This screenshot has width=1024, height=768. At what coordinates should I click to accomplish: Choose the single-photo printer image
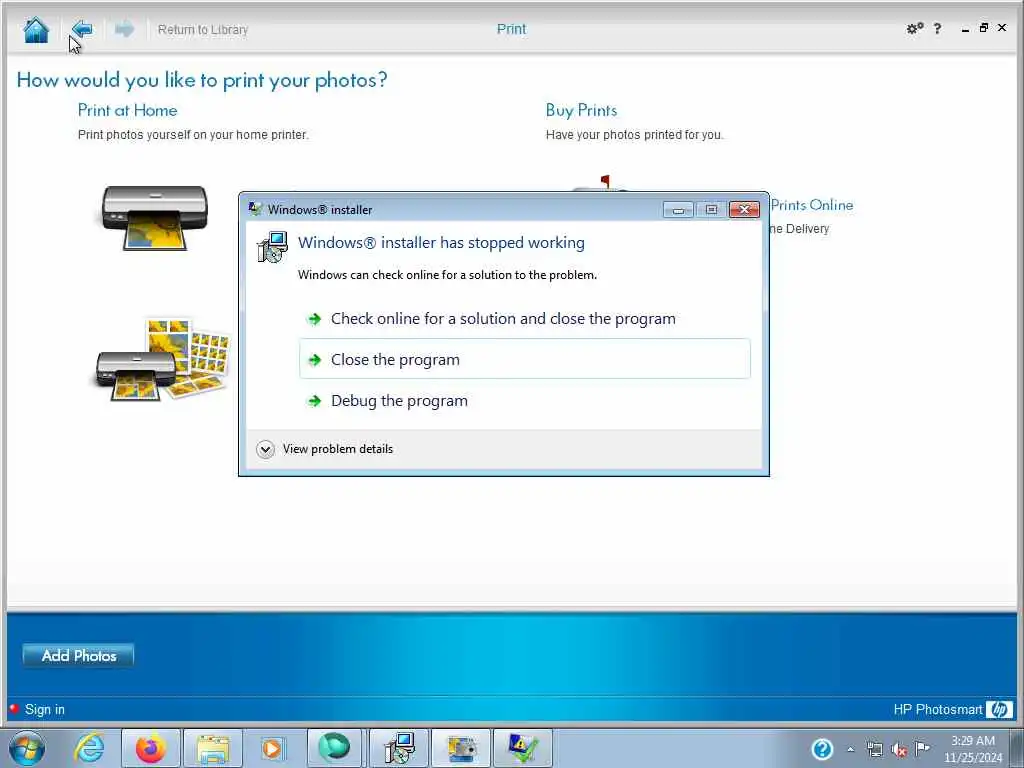pos(155,217)
